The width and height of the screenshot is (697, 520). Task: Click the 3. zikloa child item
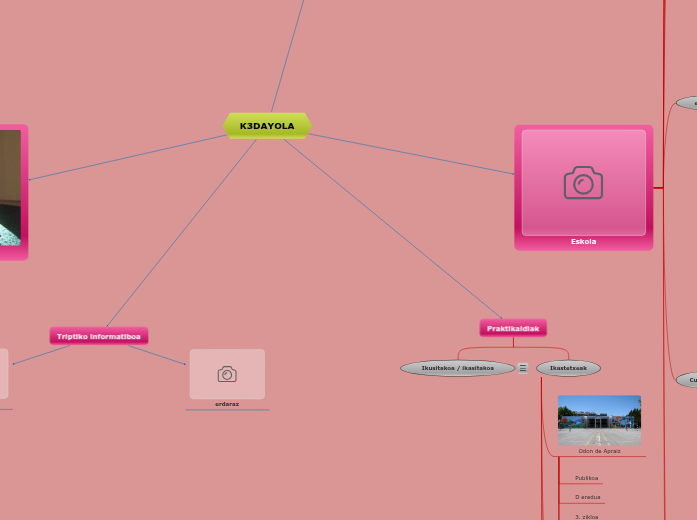click(x=587, y=516)
